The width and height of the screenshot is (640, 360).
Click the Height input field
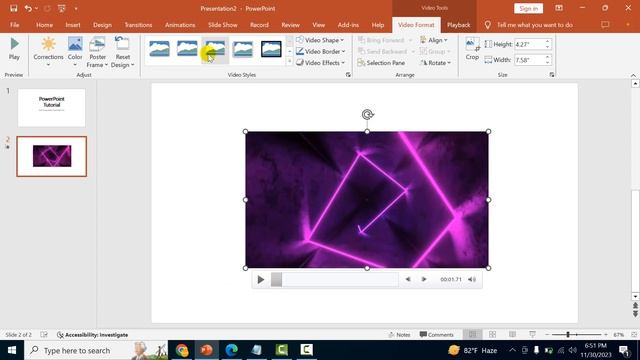tap(529, 44)
